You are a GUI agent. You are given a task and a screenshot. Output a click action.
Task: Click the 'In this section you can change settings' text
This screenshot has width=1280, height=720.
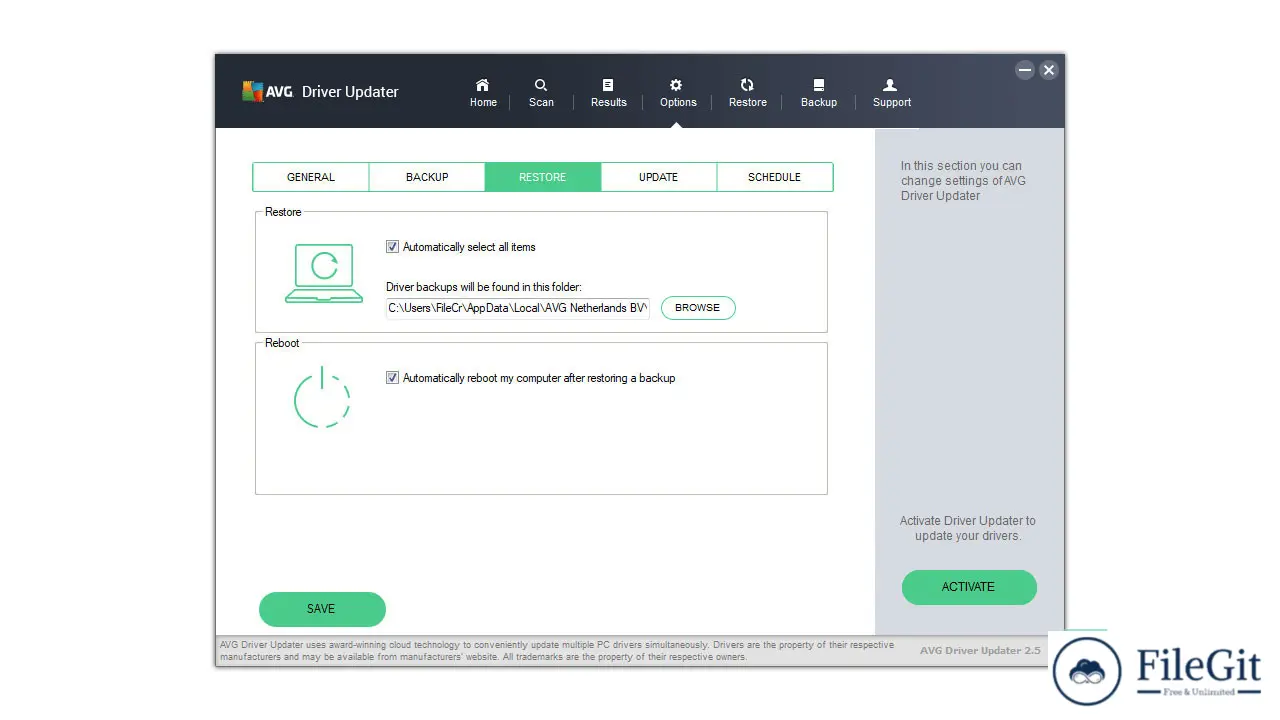click(x=963, y=181)
